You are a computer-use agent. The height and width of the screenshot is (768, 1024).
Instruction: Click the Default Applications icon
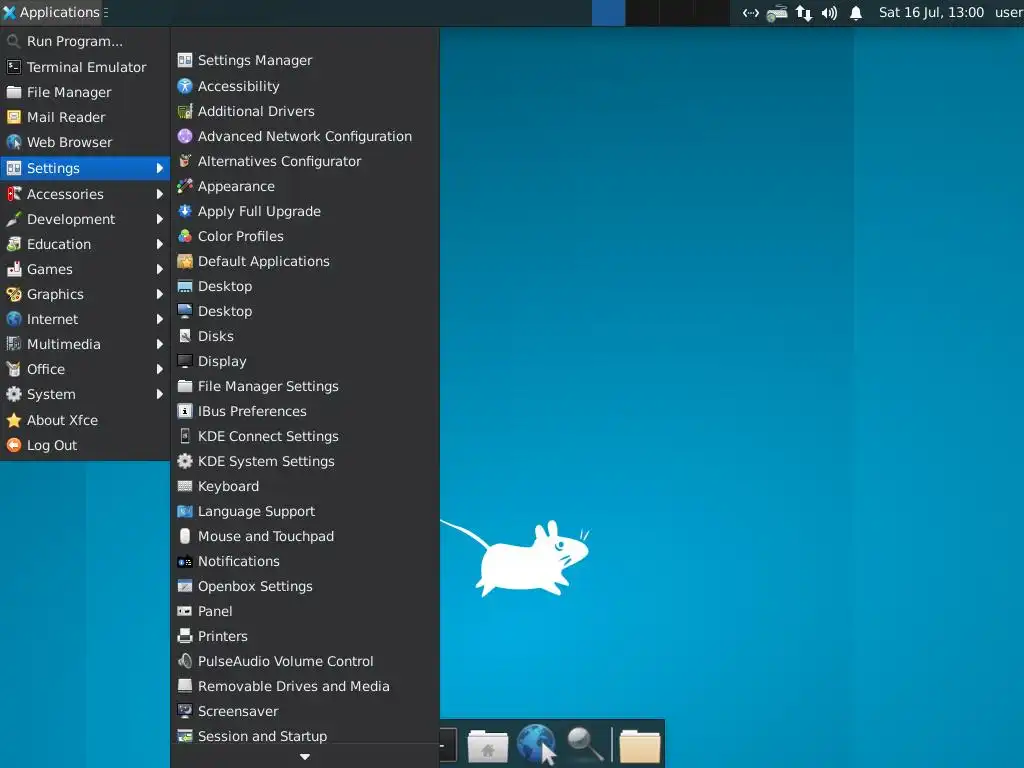click(185, 261)
